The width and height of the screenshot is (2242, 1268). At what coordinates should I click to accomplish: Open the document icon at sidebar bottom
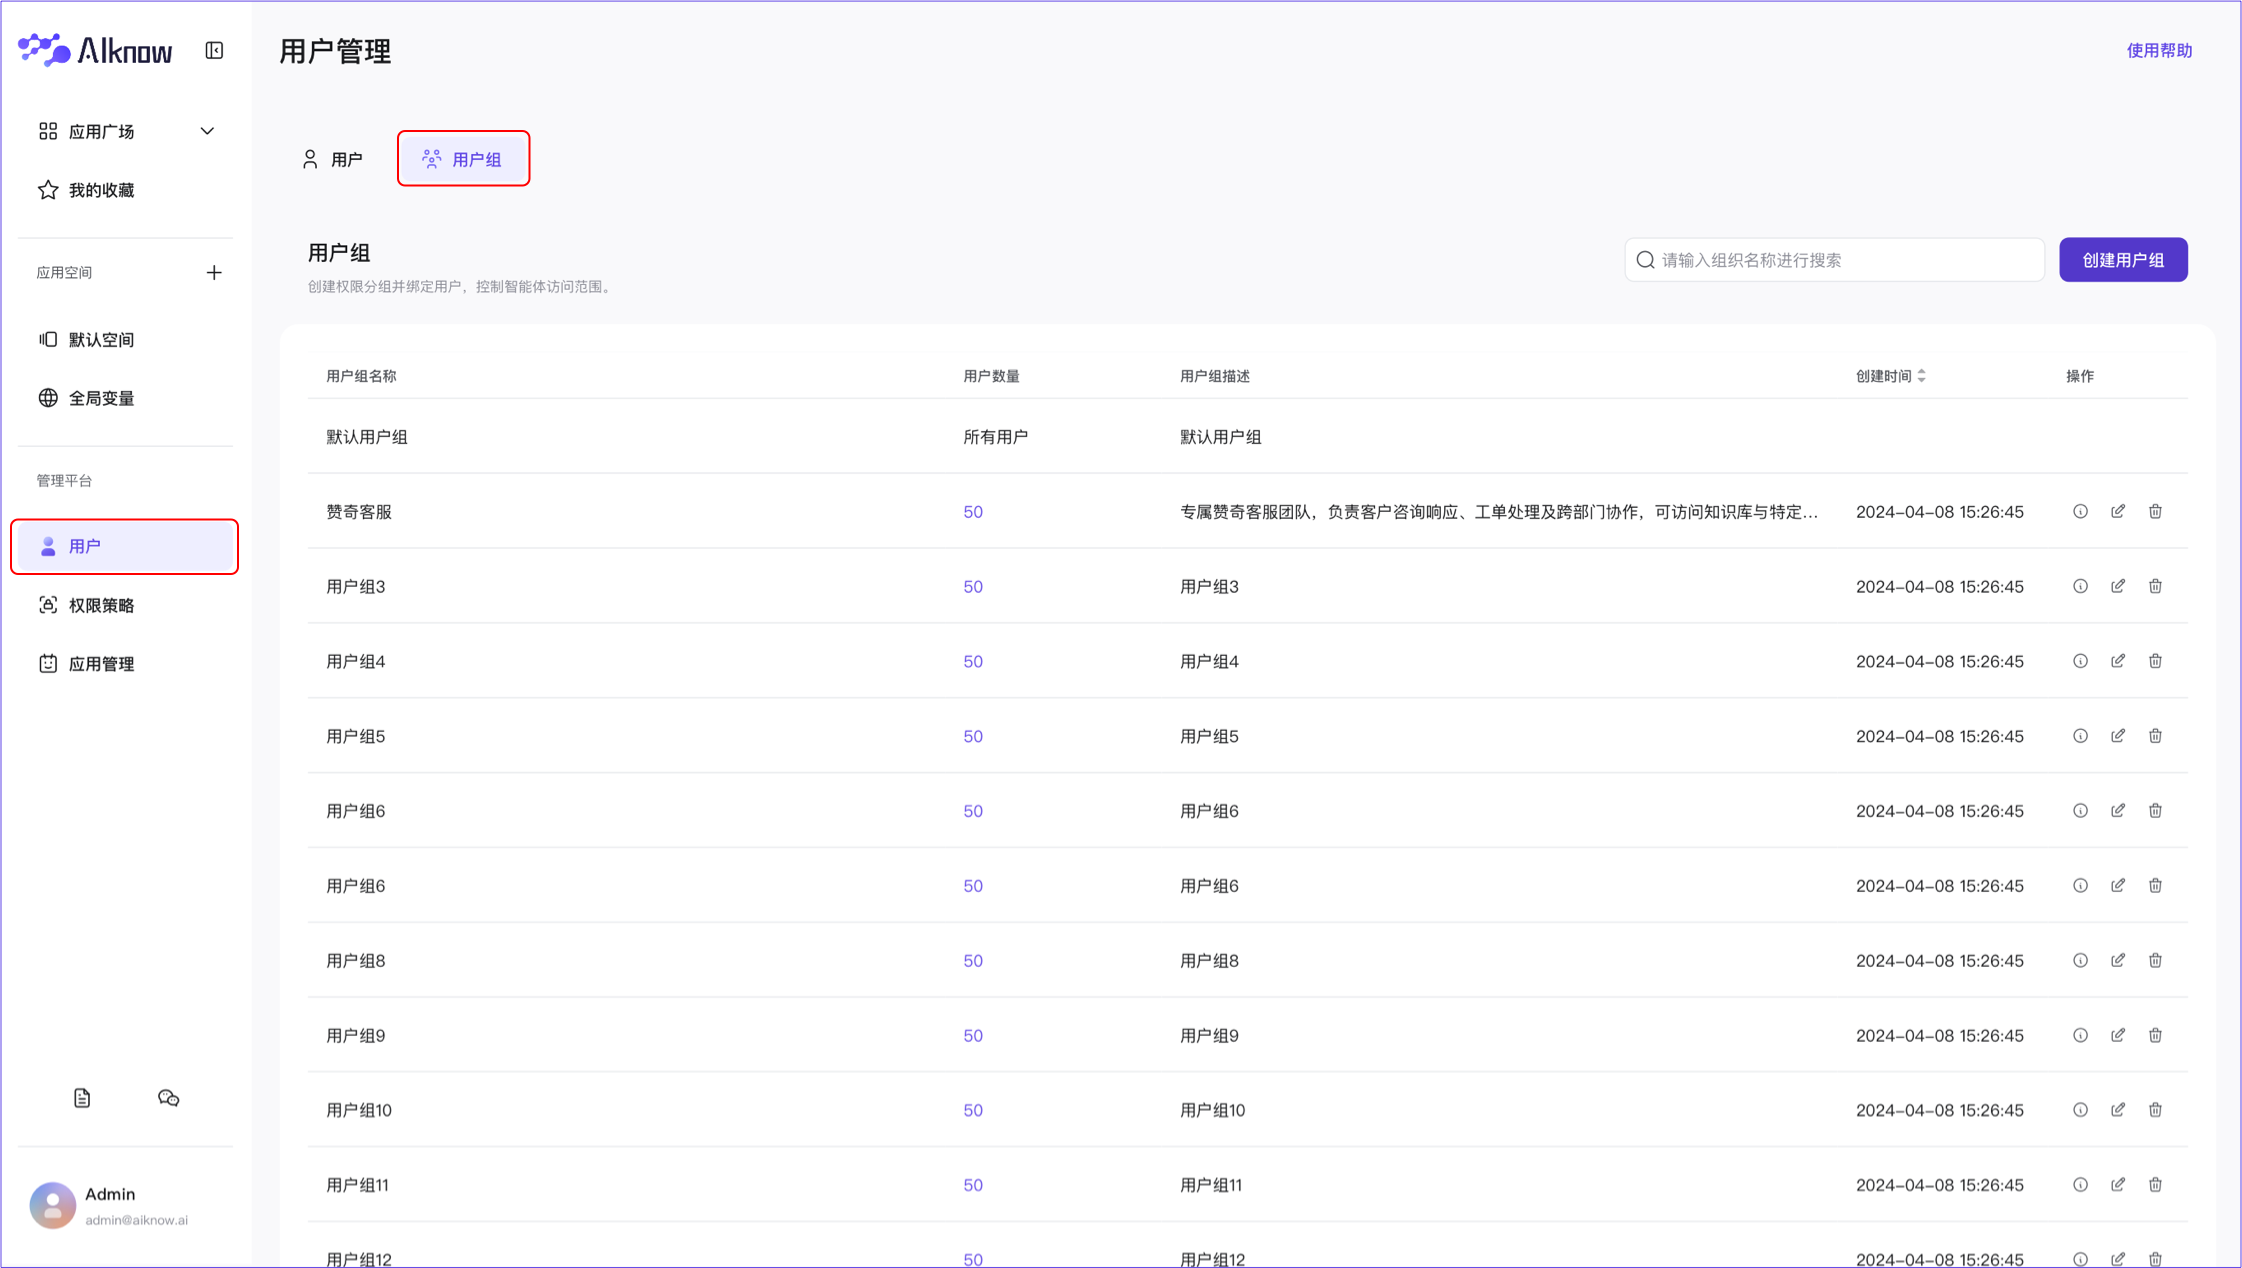coord(82,1098)
